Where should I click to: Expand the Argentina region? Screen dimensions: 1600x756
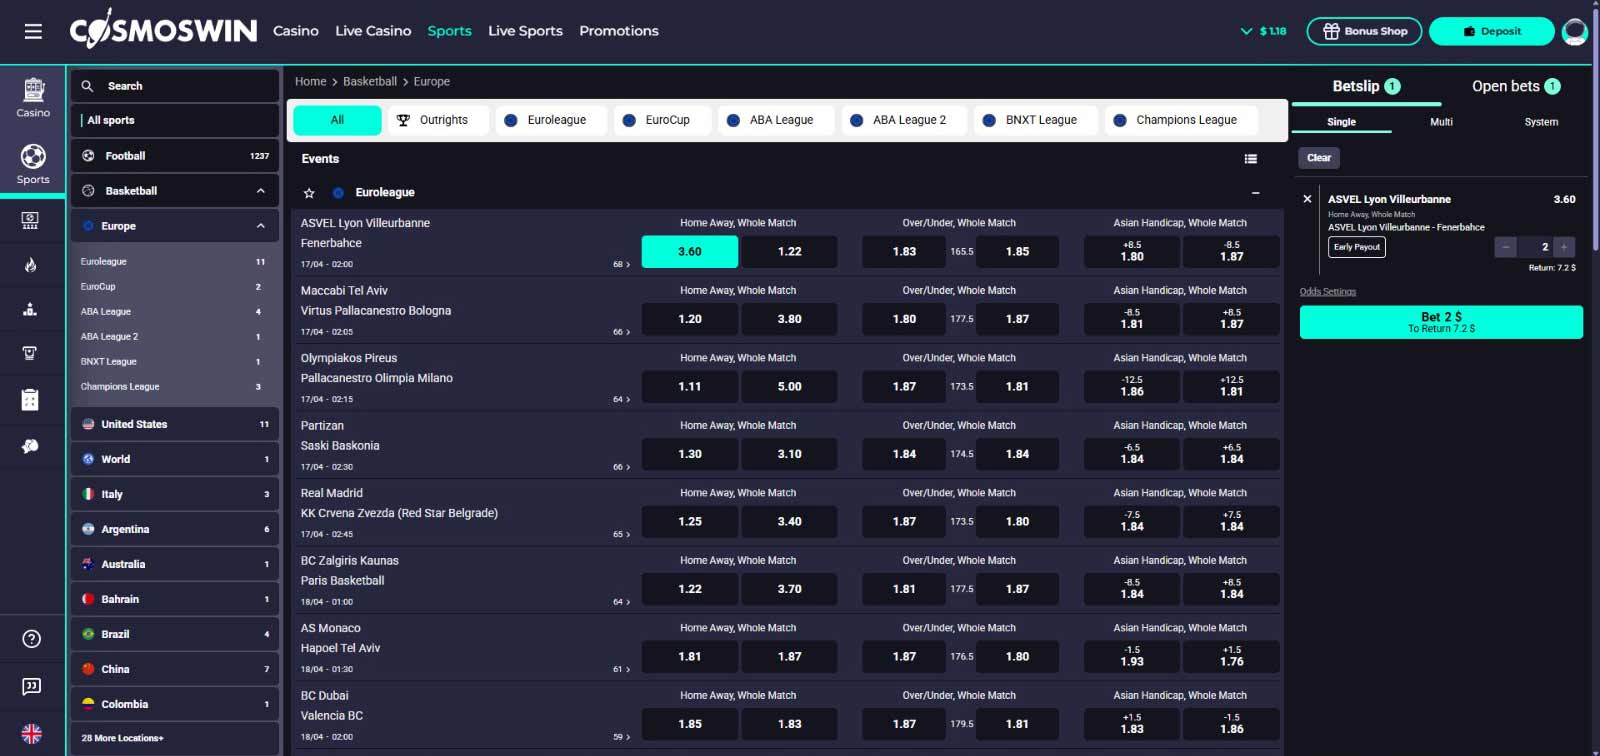click(x=175, y=529)
